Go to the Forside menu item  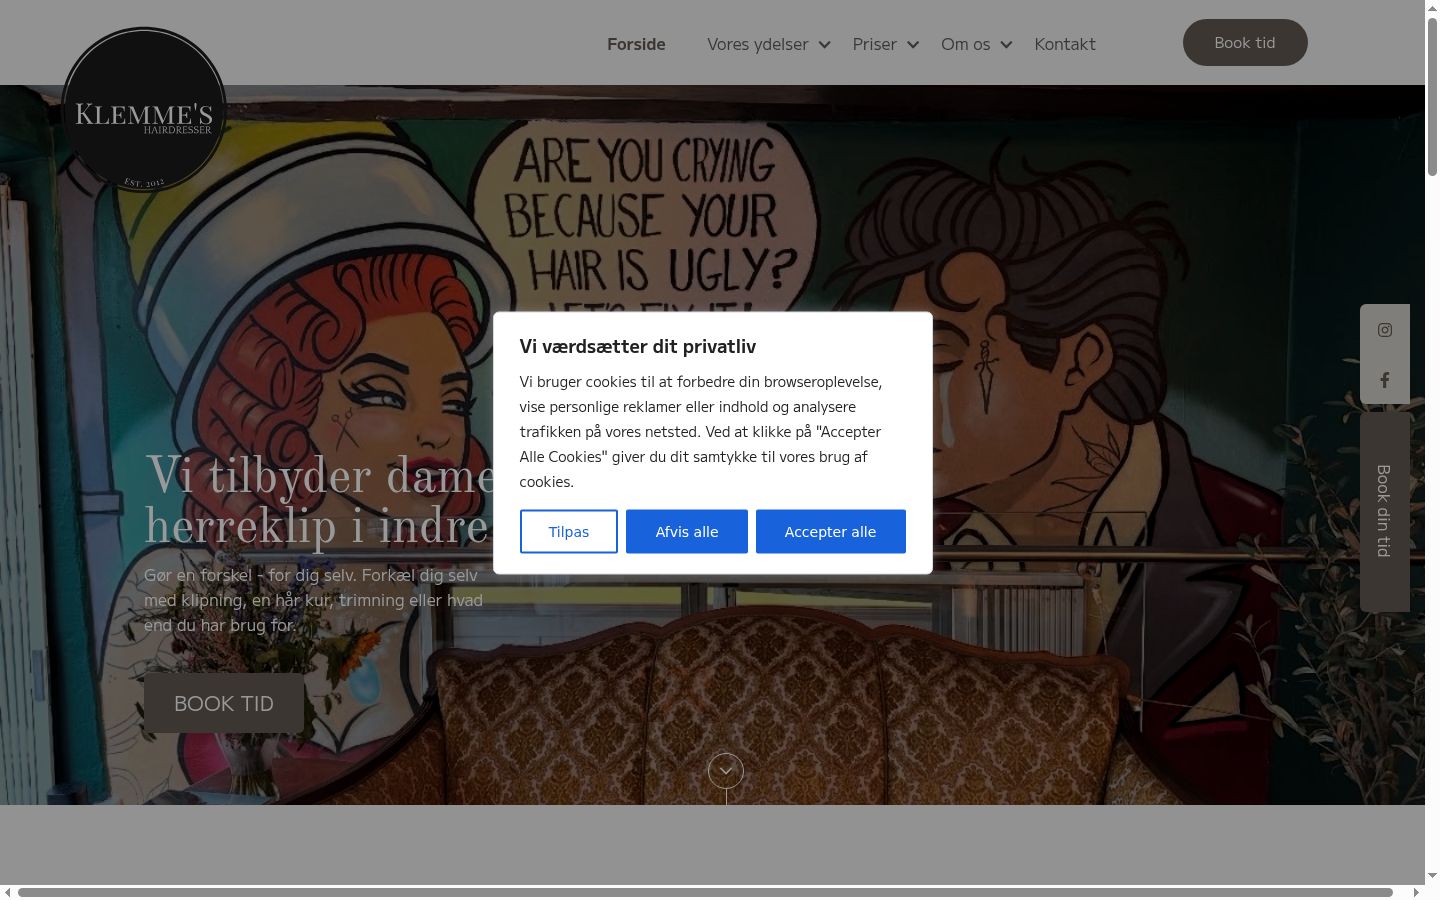pos(636,44)
